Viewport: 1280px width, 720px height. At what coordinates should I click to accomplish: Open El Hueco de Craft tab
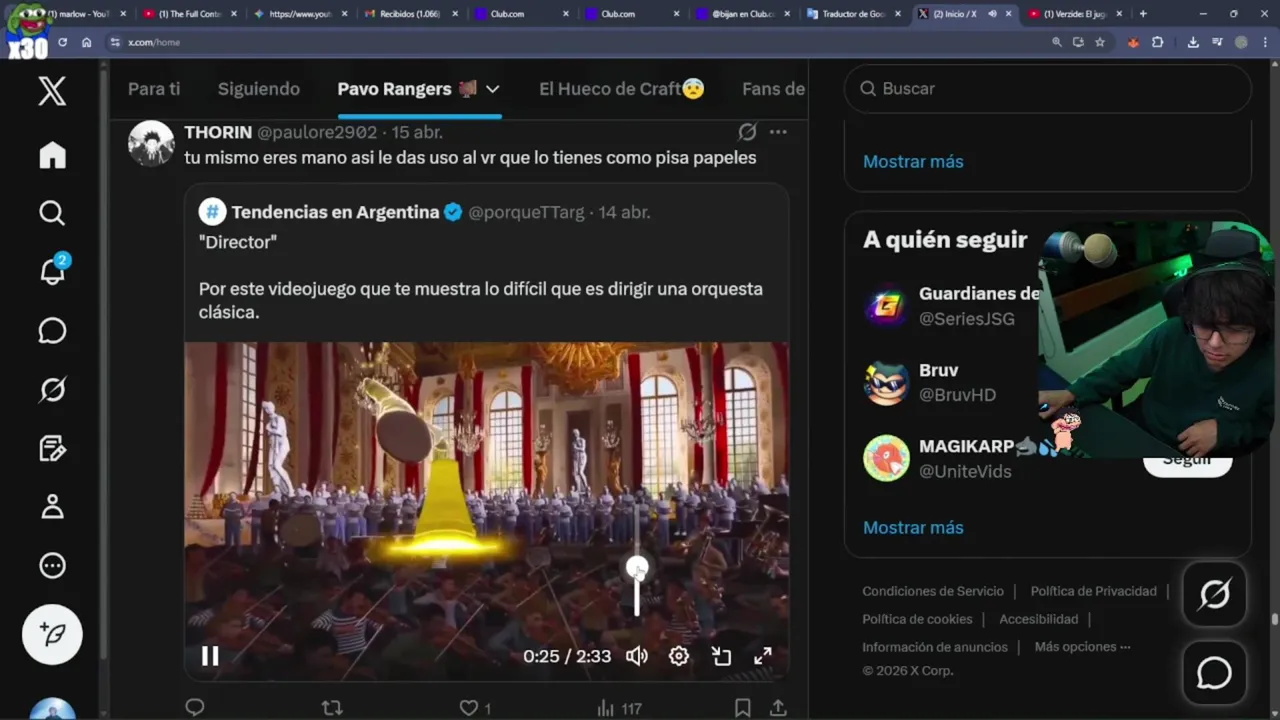tap(622, 89)
